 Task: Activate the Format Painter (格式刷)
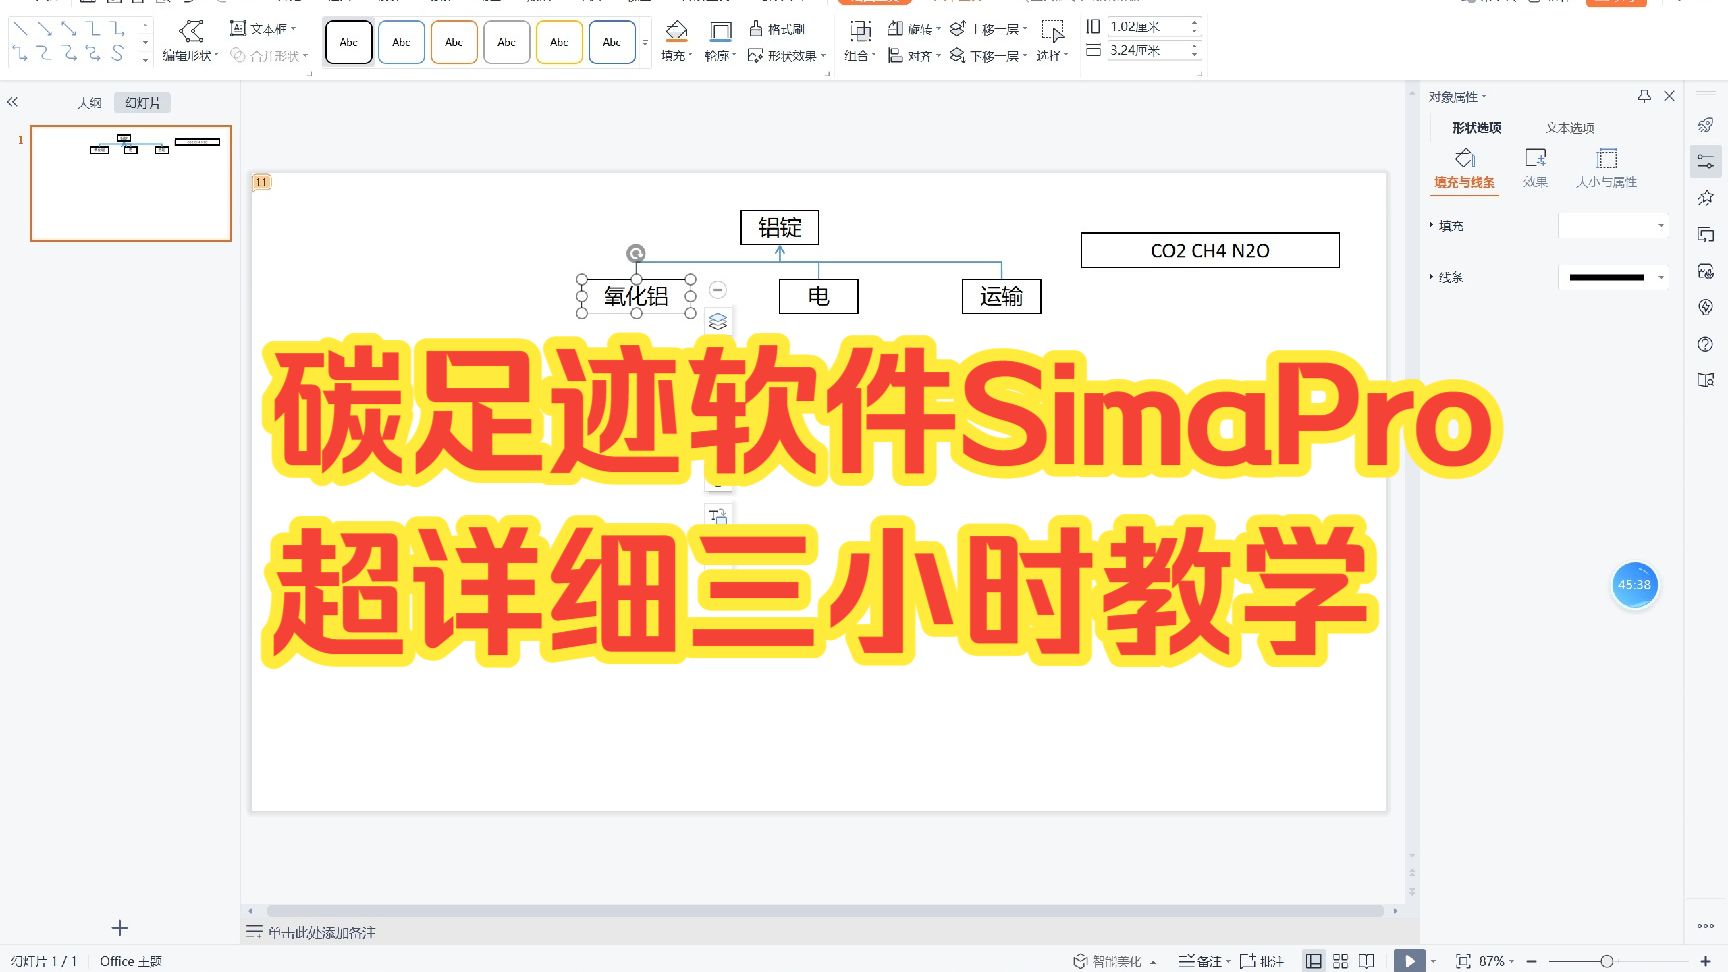click(x=777, y=28)
